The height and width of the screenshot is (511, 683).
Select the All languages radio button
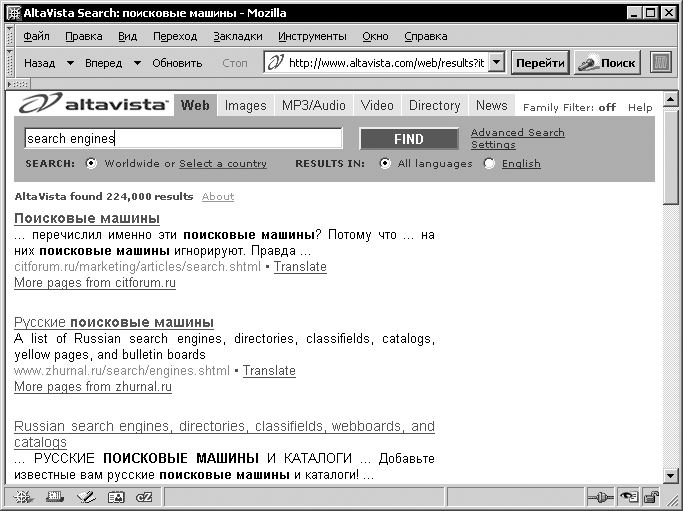pyautogui.click(x=385, y=163)
